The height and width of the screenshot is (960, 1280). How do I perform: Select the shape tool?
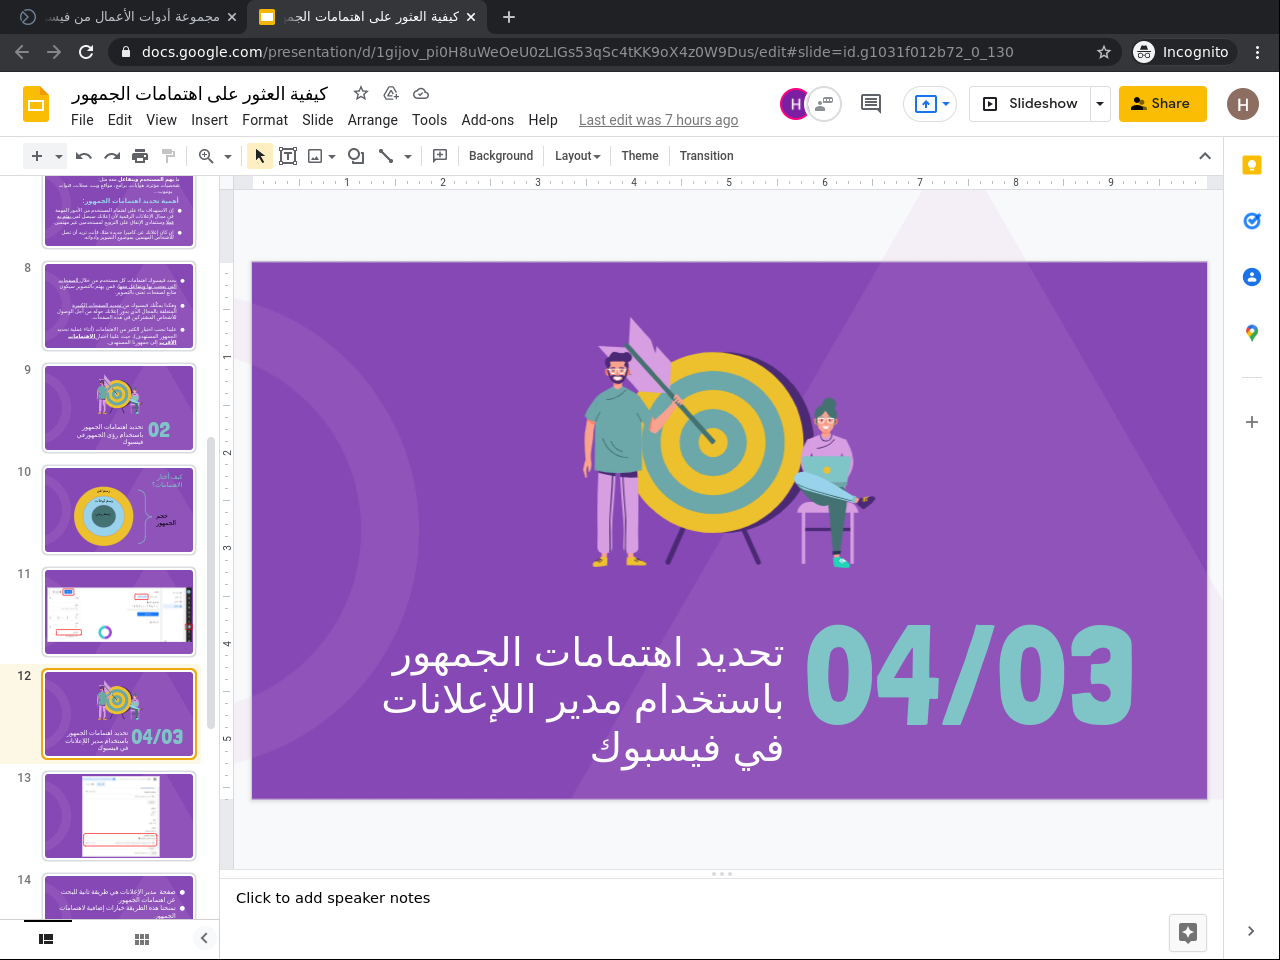coord(356,156)
